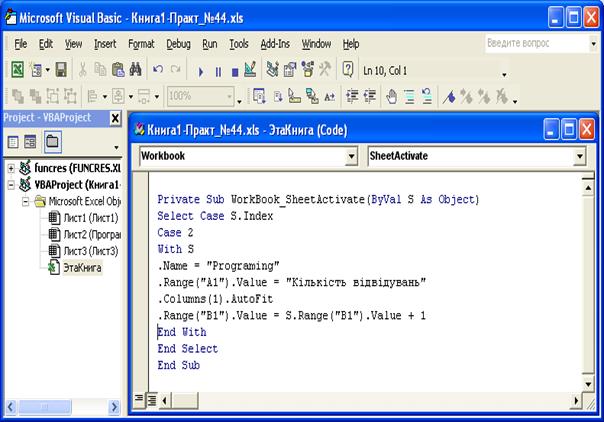The height and width of the screenshot is (422, 604).
Task: Open the 100% zoom combo box
Action: 200,96
